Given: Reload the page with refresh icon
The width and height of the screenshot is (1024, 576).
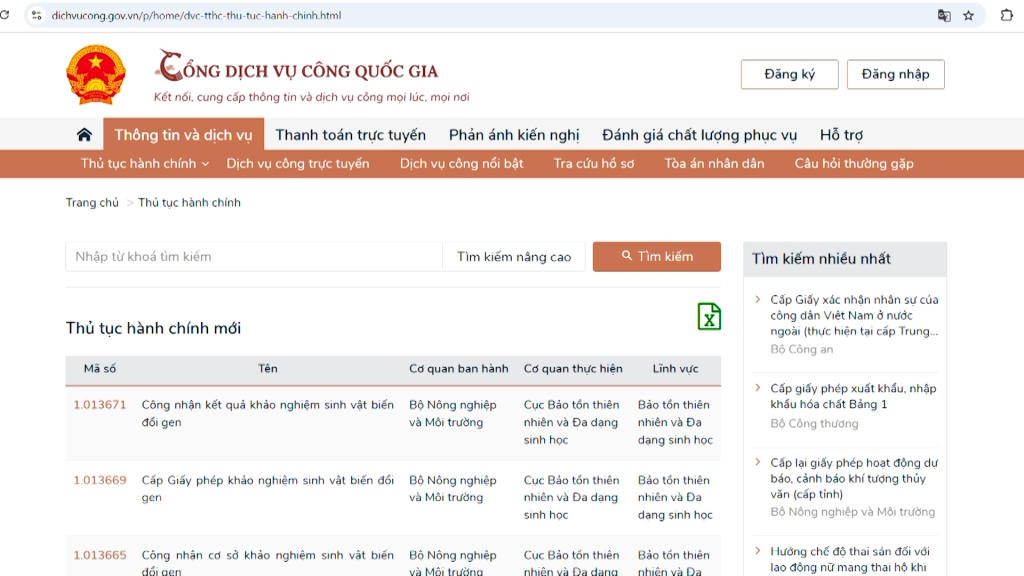Looking at the screenshot, I should [5, 15].
